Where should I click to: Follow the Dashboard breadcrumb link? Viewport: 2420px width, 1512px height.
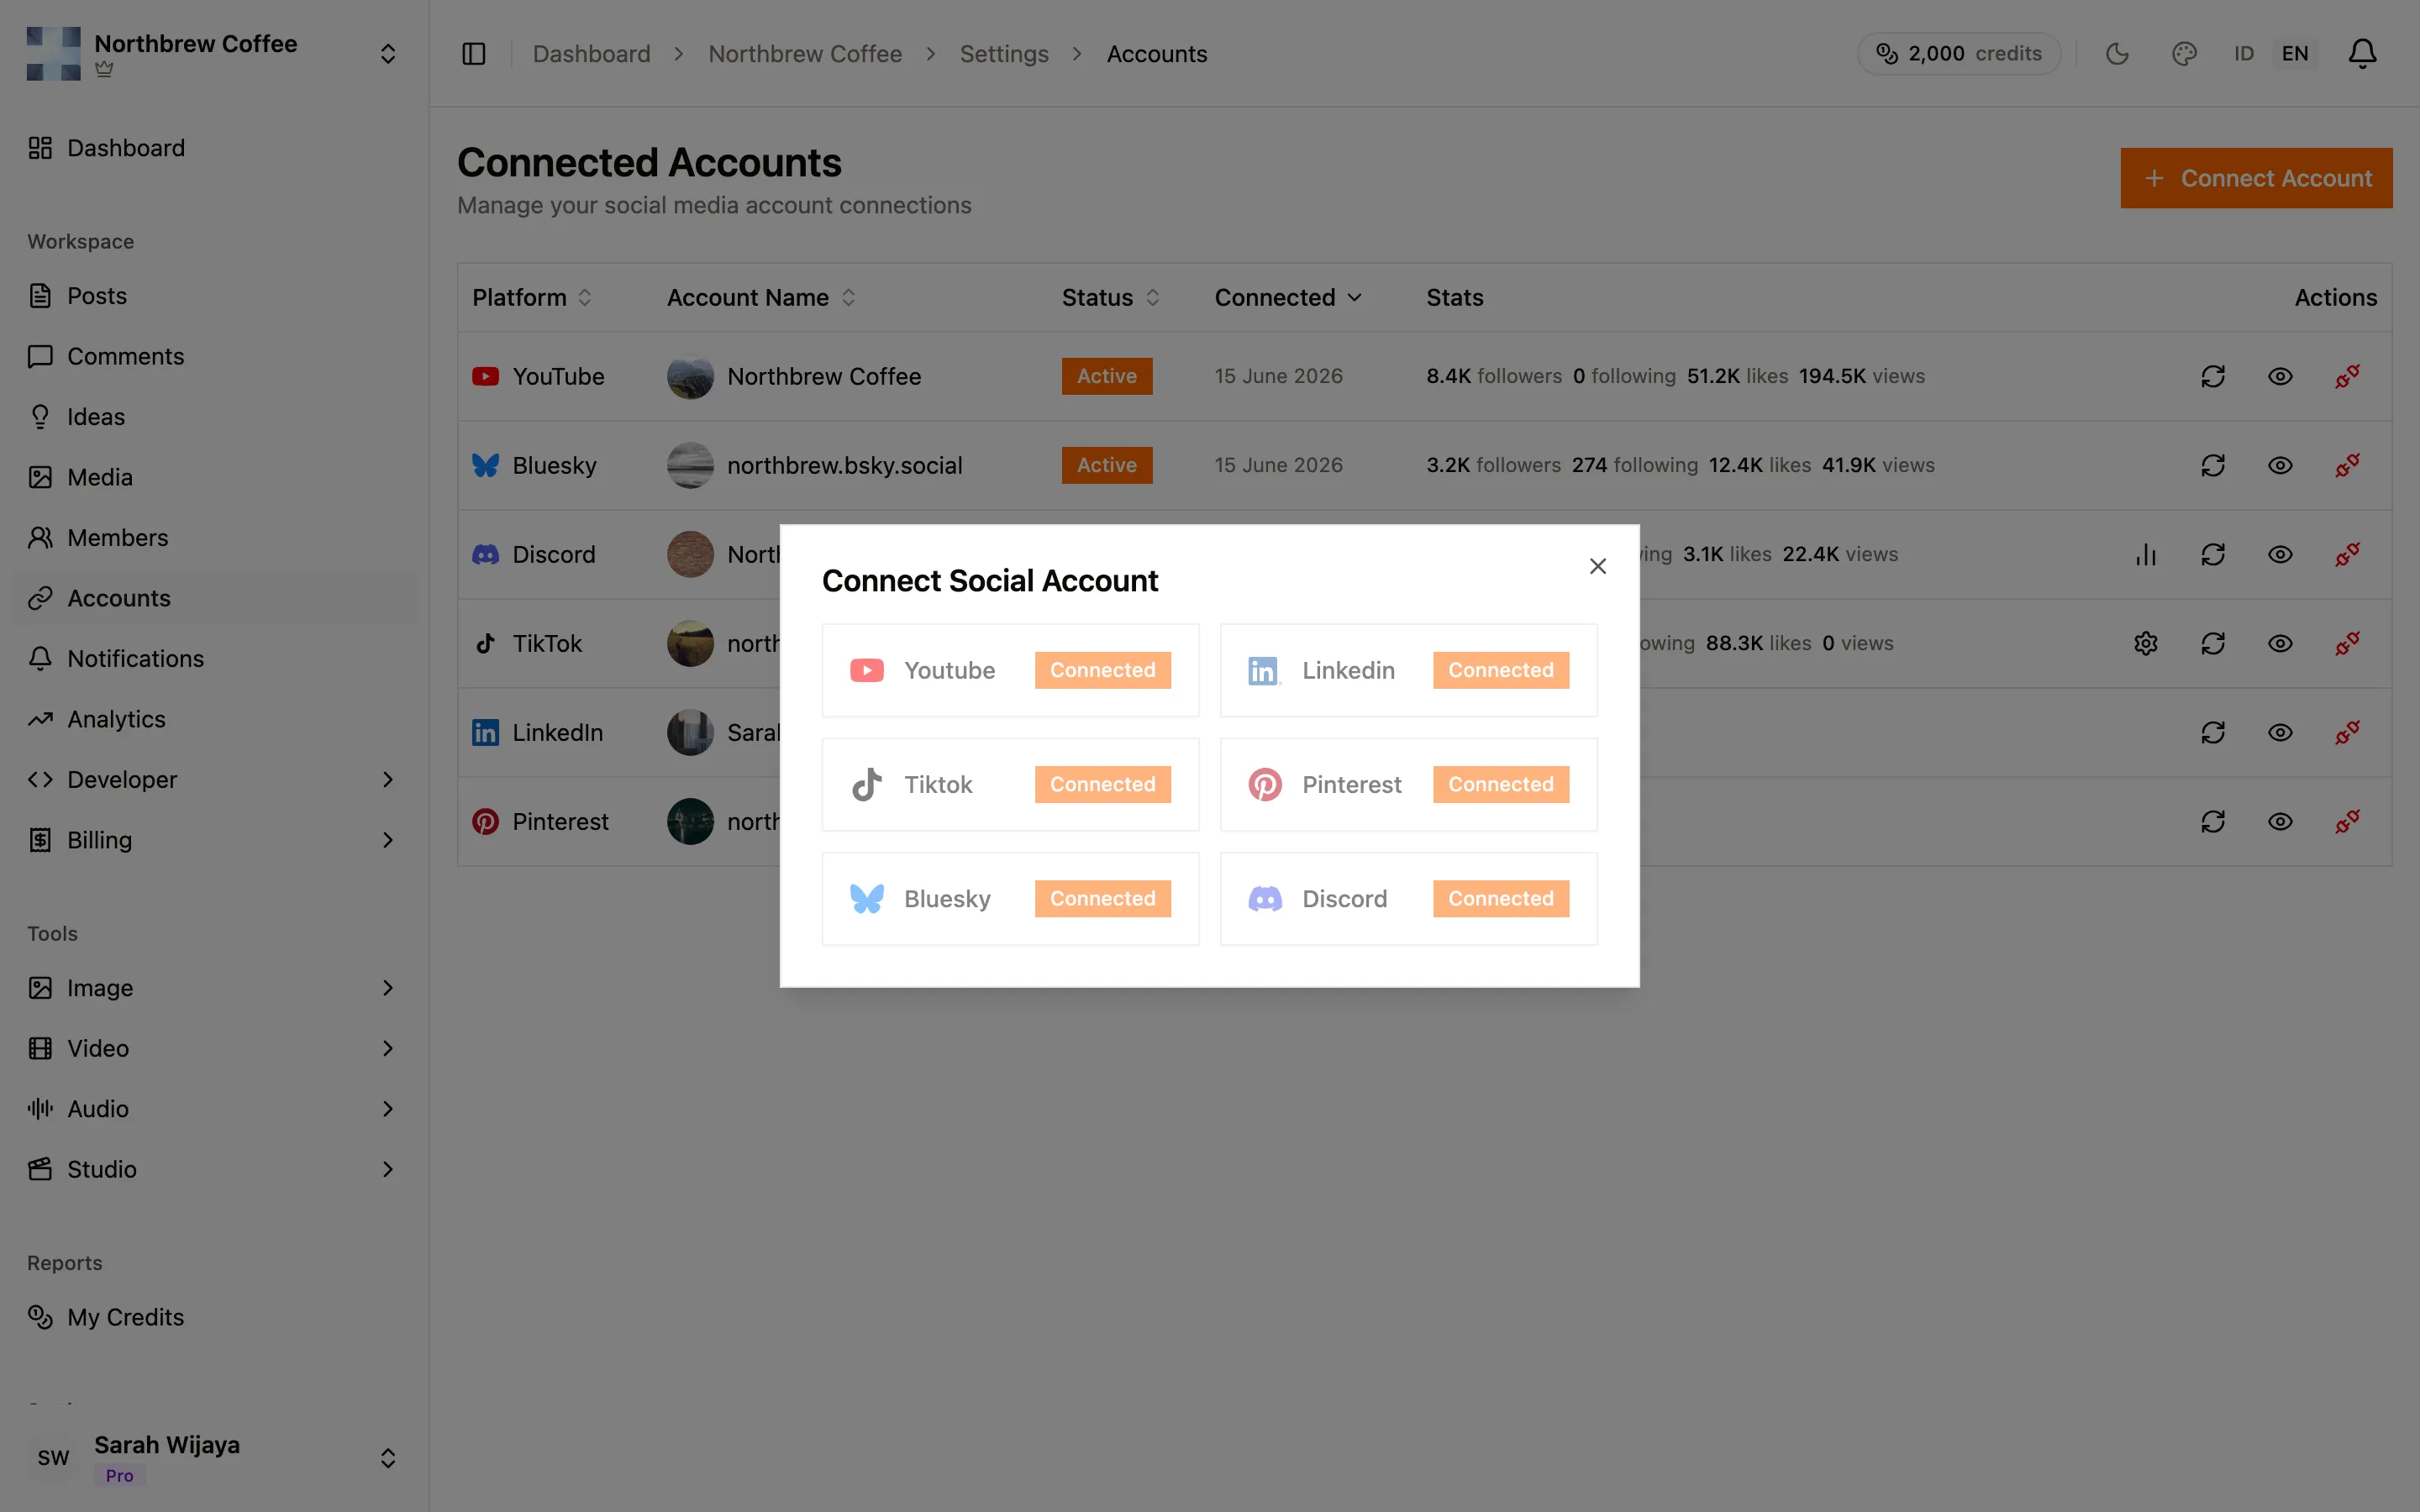[591, 54]
